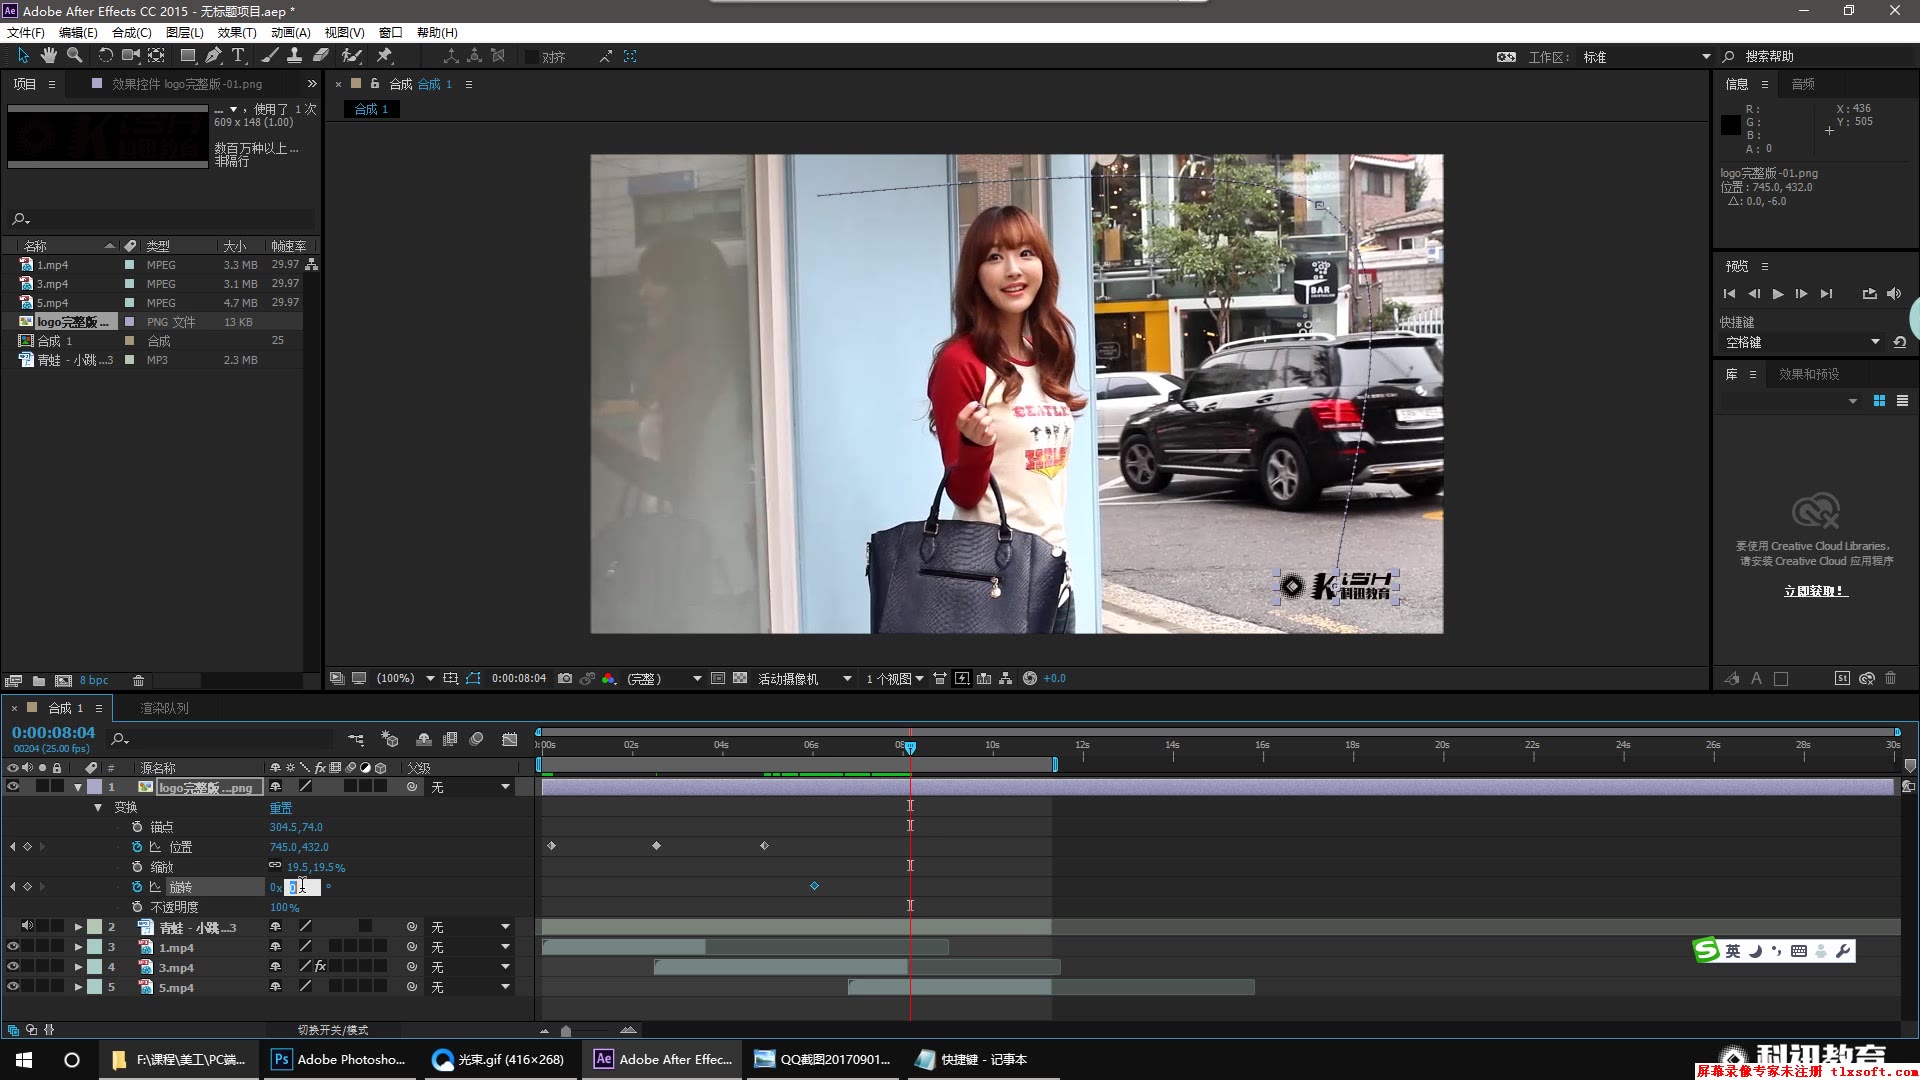Hide the 3.mp4 layer eye
This screenshot has width=1920, height=1080.
13,967
